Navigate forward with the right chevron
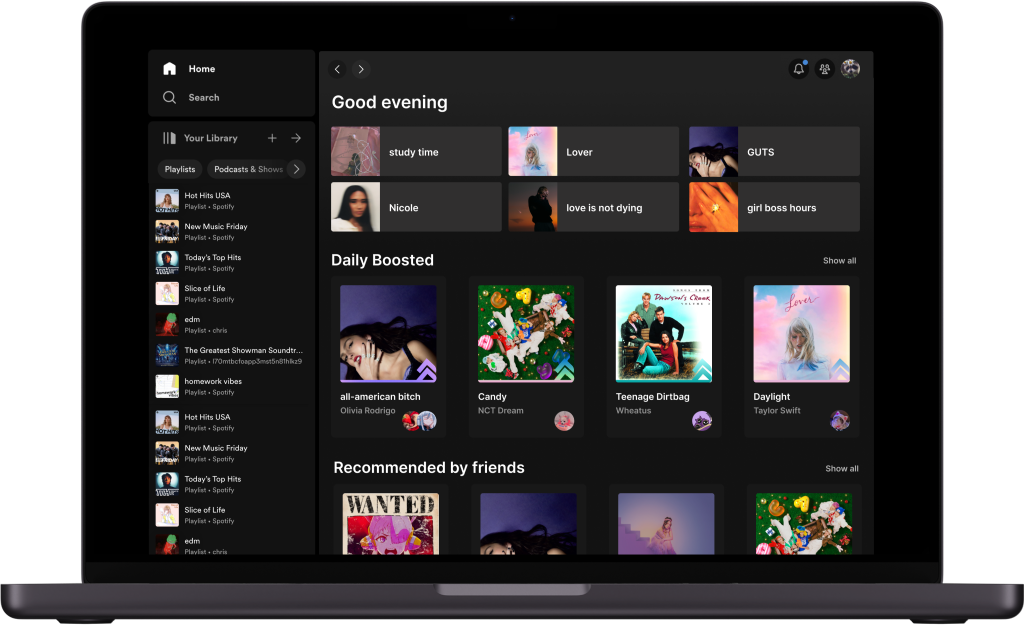 click(x=360, y=69)
